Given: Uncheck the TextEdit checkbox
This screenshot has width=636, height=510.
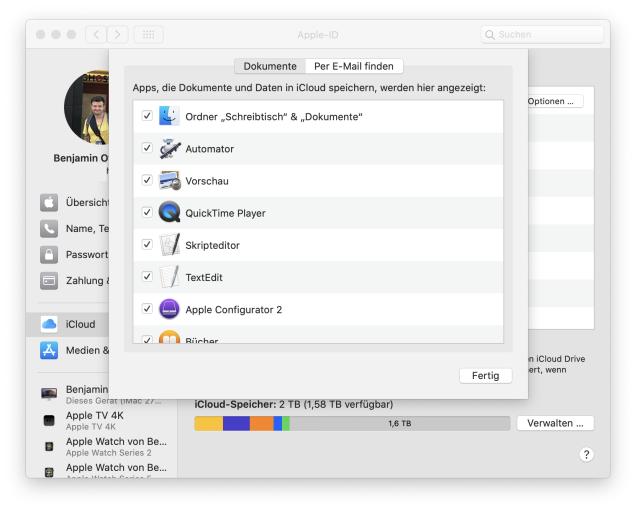Looking at the screenshot, I should tap(147, 276).
